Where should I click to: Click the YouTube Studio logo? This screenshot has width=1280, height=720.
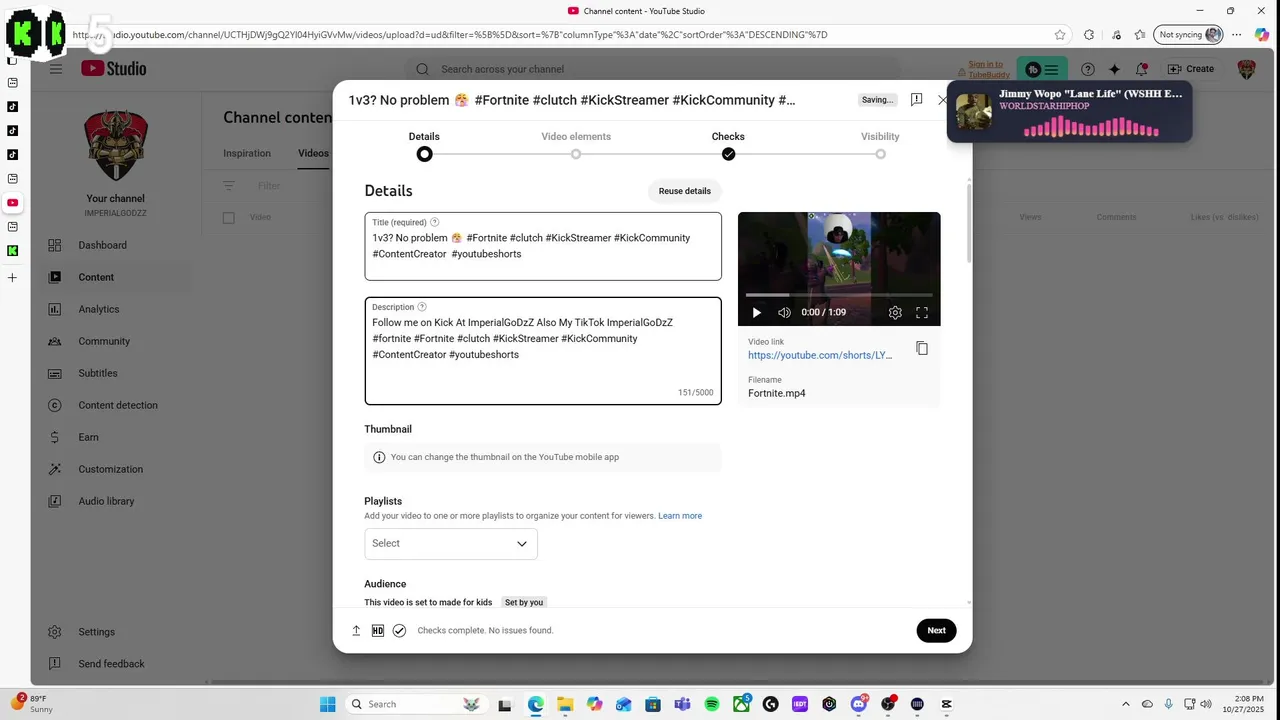click(114, 69)
